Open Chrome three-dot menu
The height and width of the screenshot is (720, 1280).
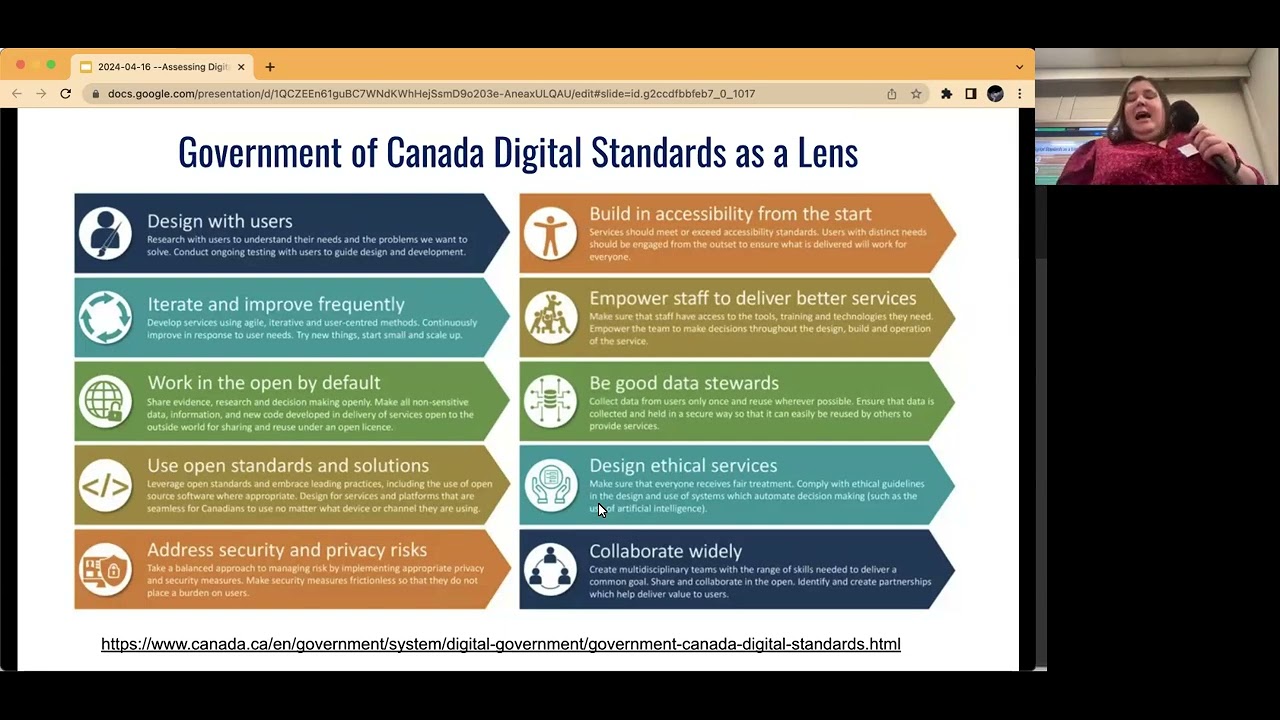coord(1019,94)
